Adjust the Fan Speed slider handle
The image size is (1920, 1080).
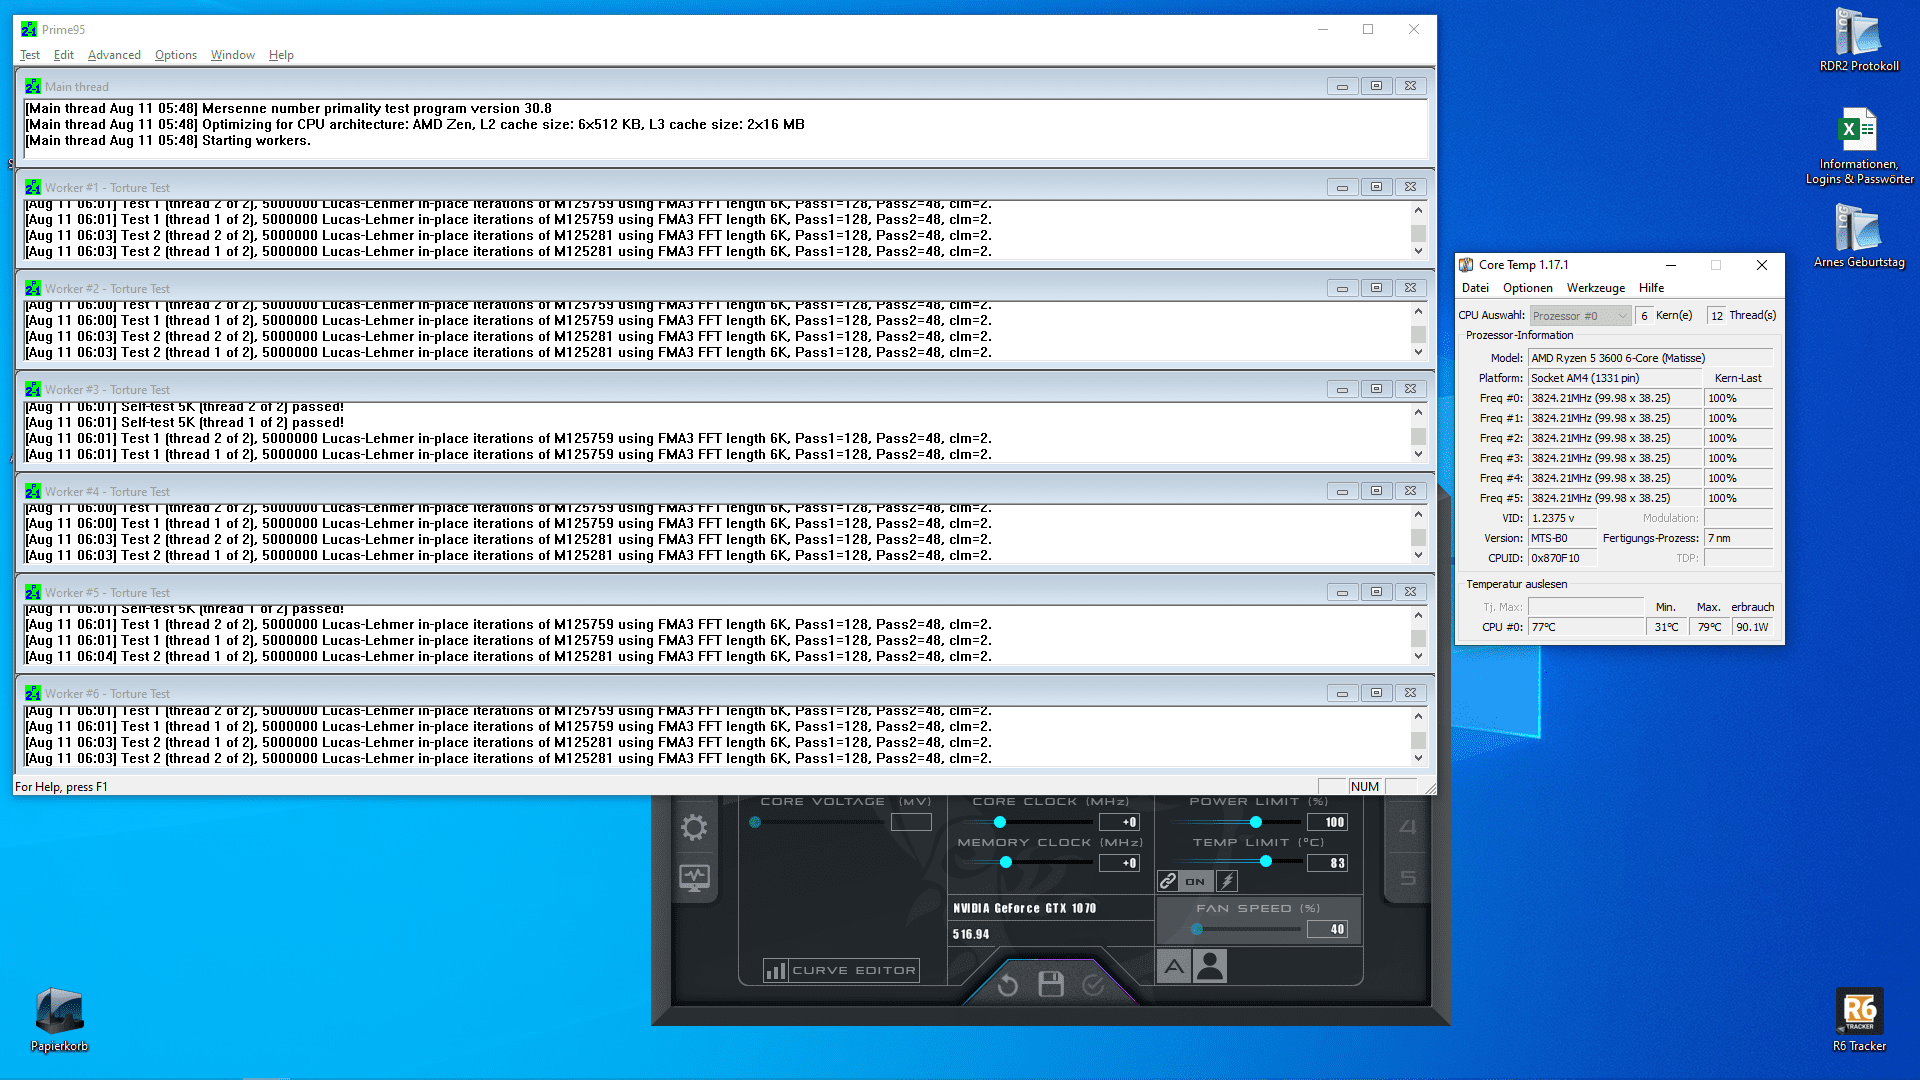click(x=1197, y=929)
